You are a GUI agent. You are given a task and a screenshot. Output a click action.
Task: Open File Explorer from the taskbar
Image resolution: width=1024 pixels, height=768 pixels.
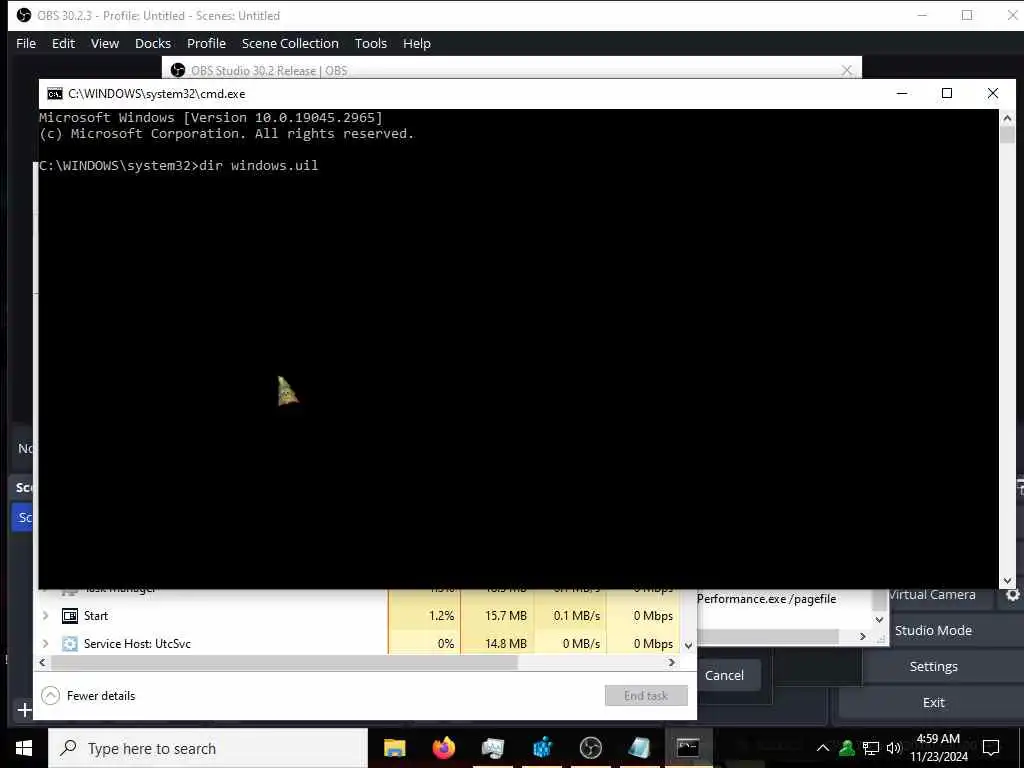coord(394,748)
